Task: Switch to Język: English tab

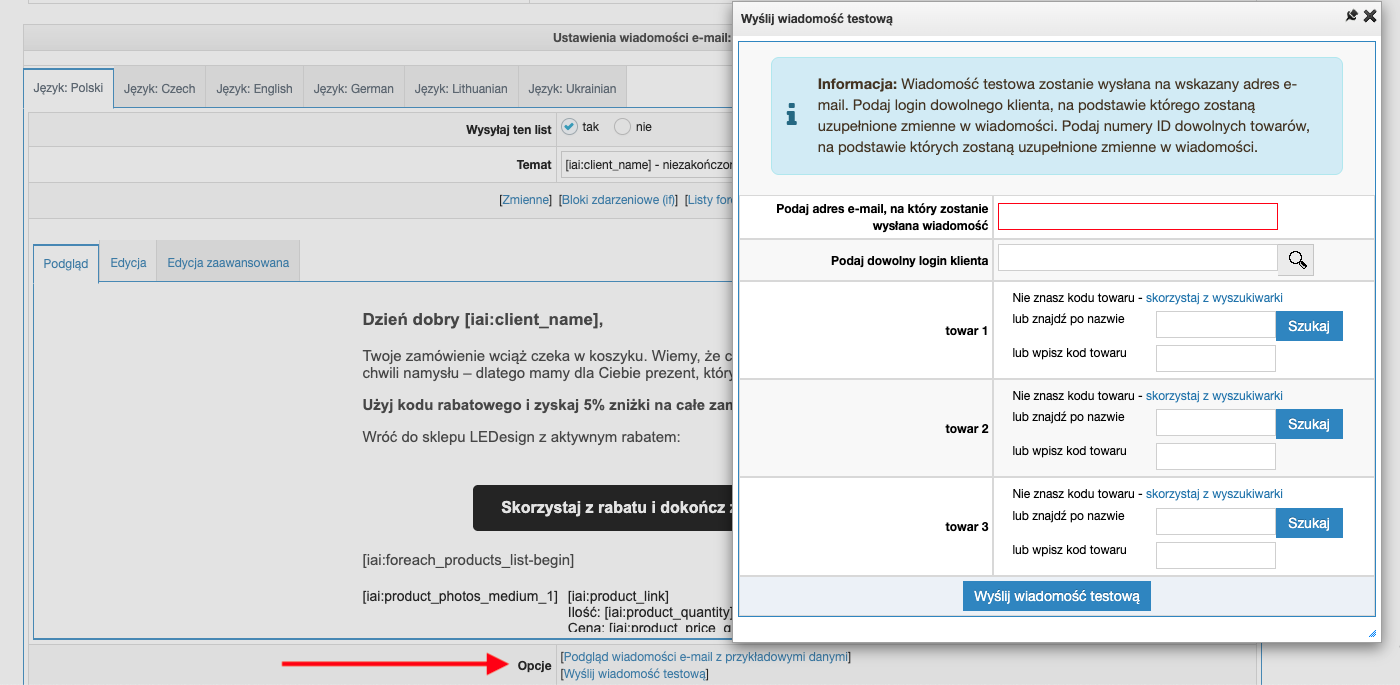Action: [254, 88]
